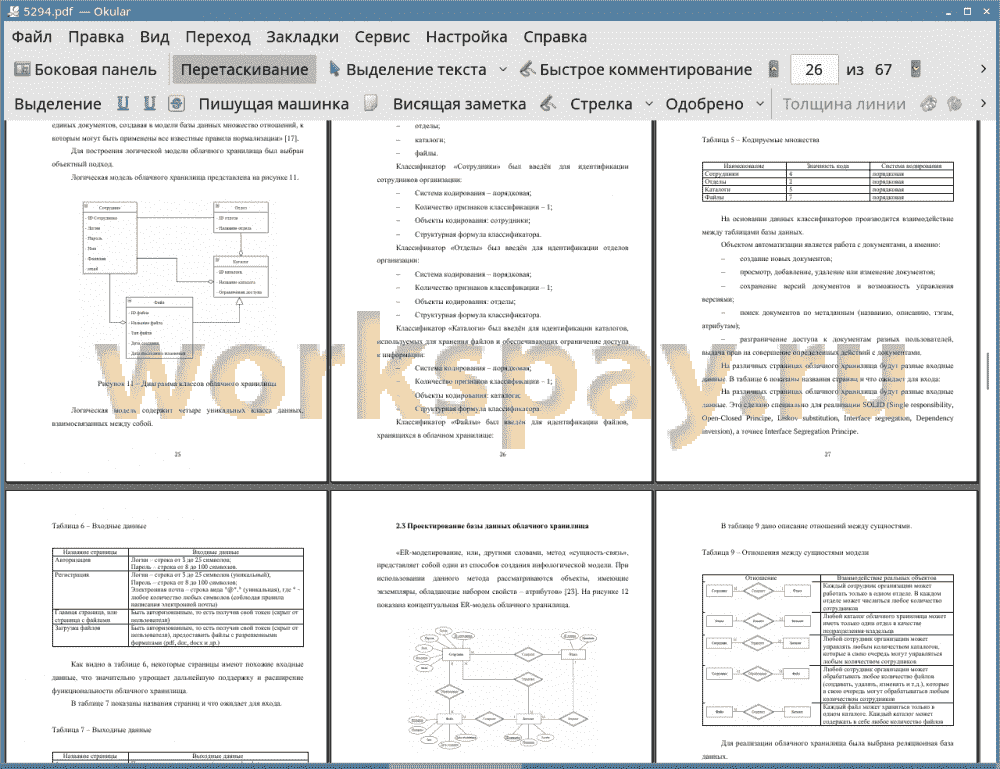Viewport: 1000px width, 769px height.
Task: Click the vertical scrollbar handle on right edge
Action: [x=989, y=370]
